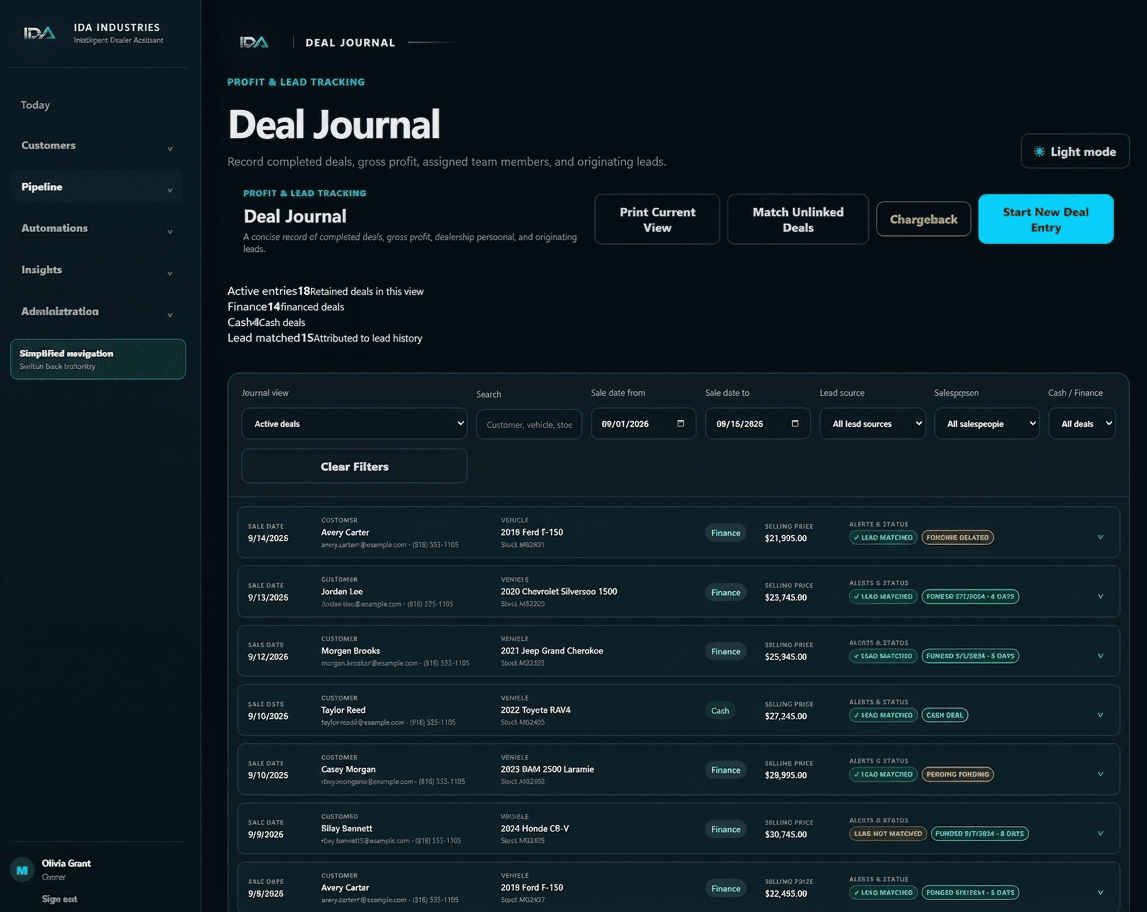Open the Chargeback button

pyautogui.click(x=923, y=219)
